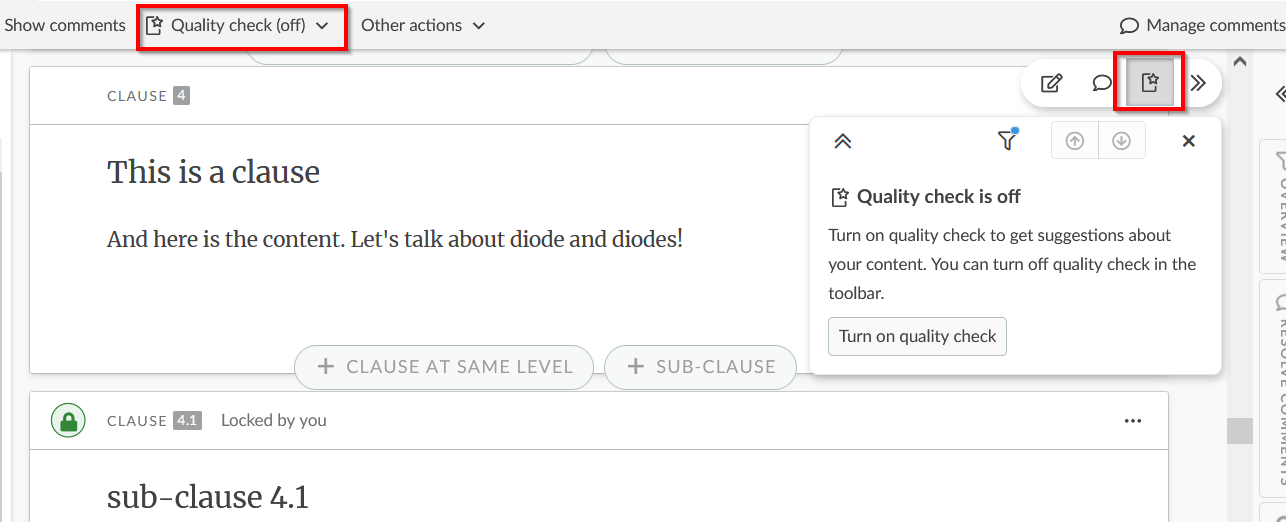Screen dimensions: 1286x522
Task: Click the "sub-clause 4.1" heading
Action: 208,497
